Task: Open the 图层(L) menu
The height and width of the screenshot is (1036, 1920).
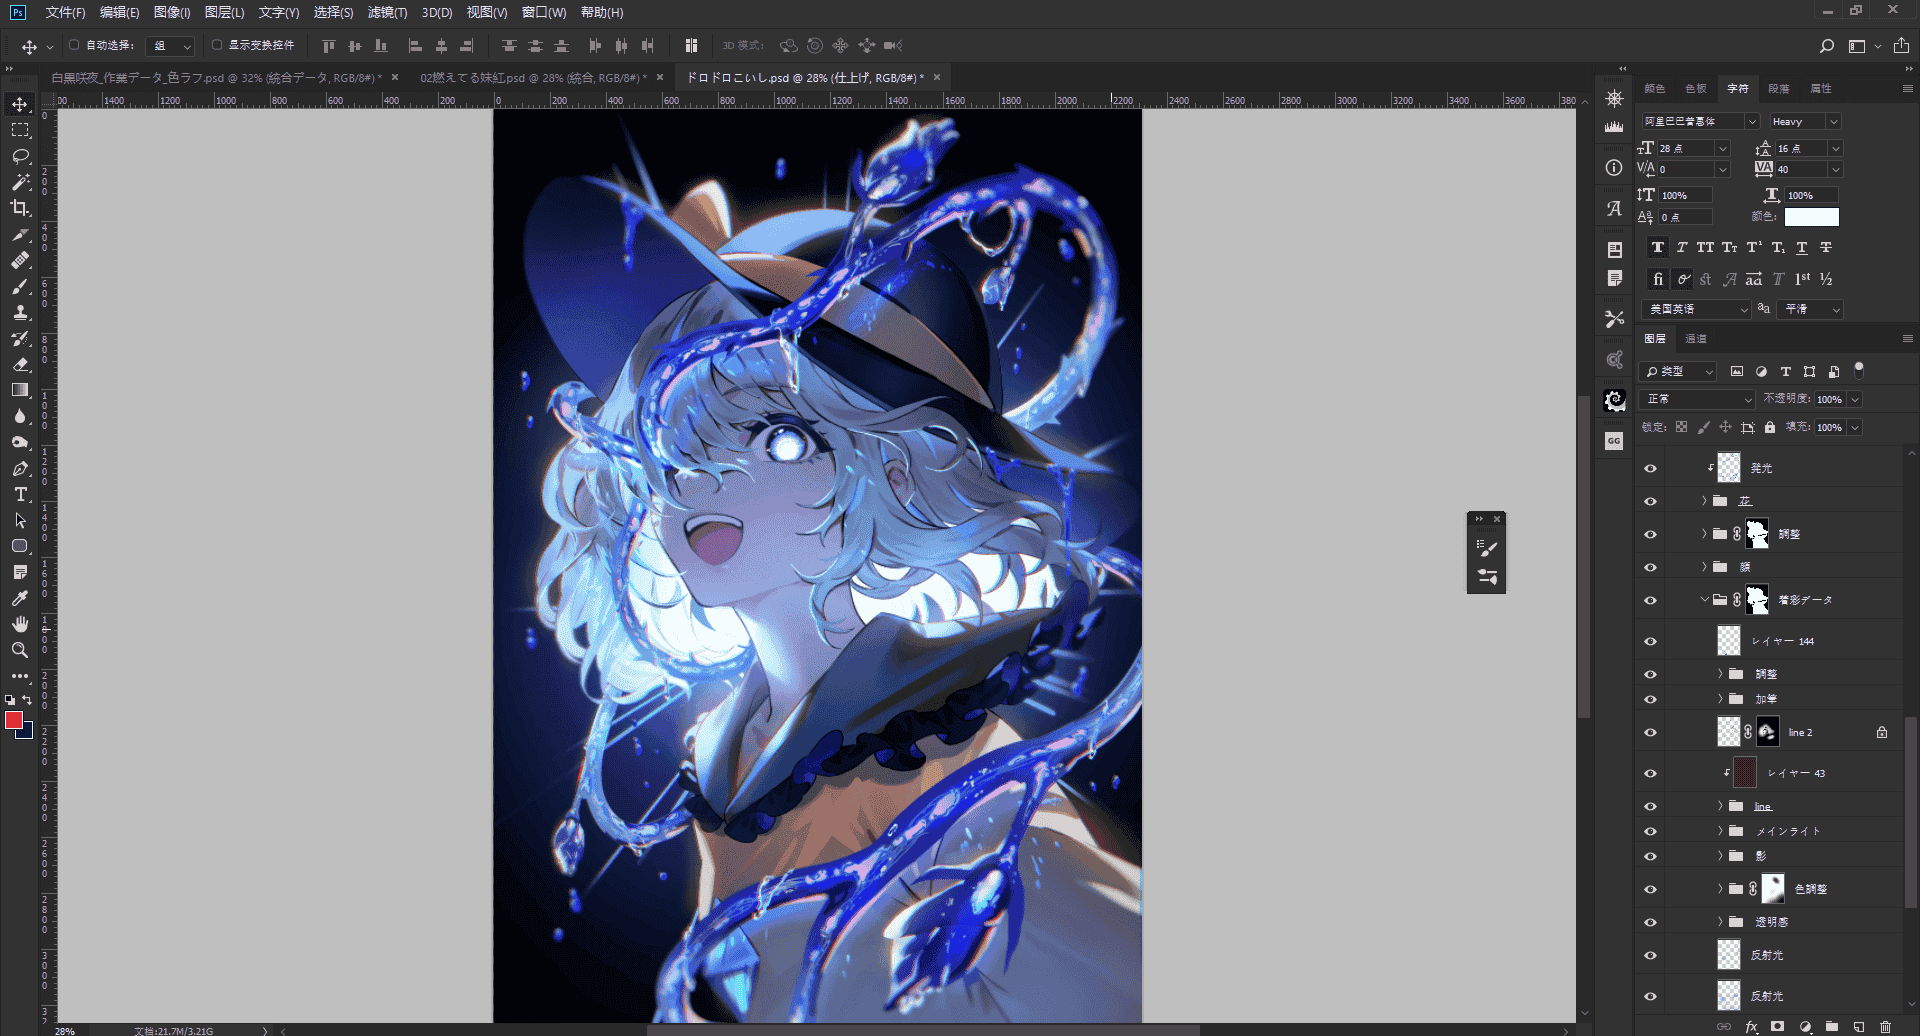Action: coord(224,12)
